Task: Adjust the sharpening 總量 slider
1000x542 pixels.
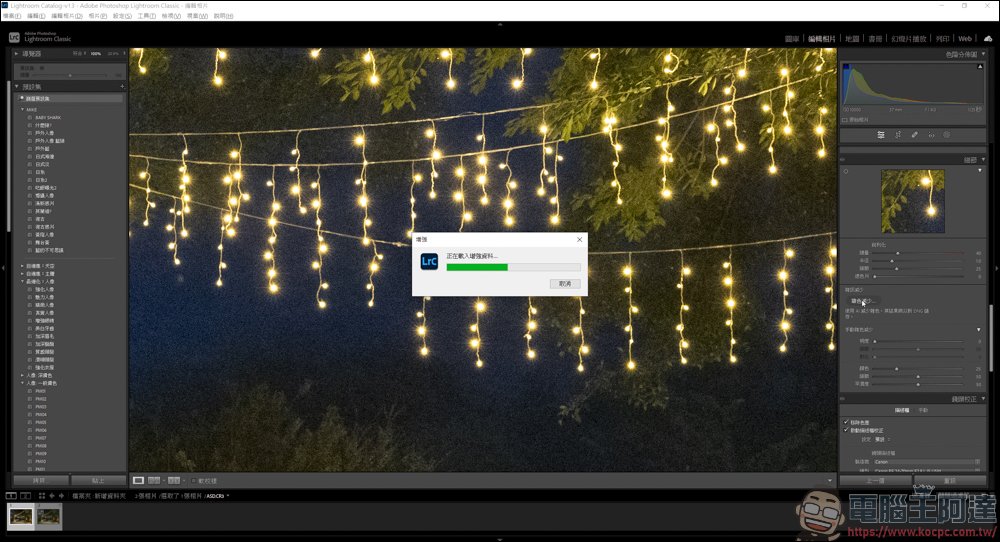Action: click(897, 253)
